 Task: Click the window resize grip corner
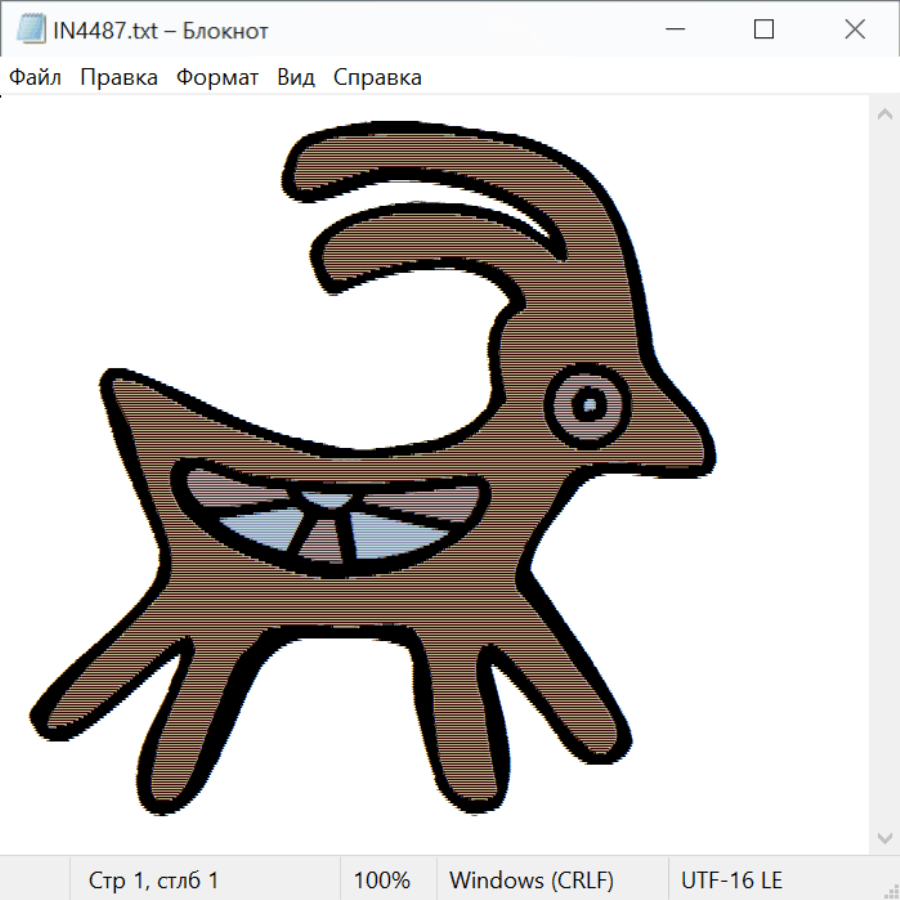tap(891, 891)
